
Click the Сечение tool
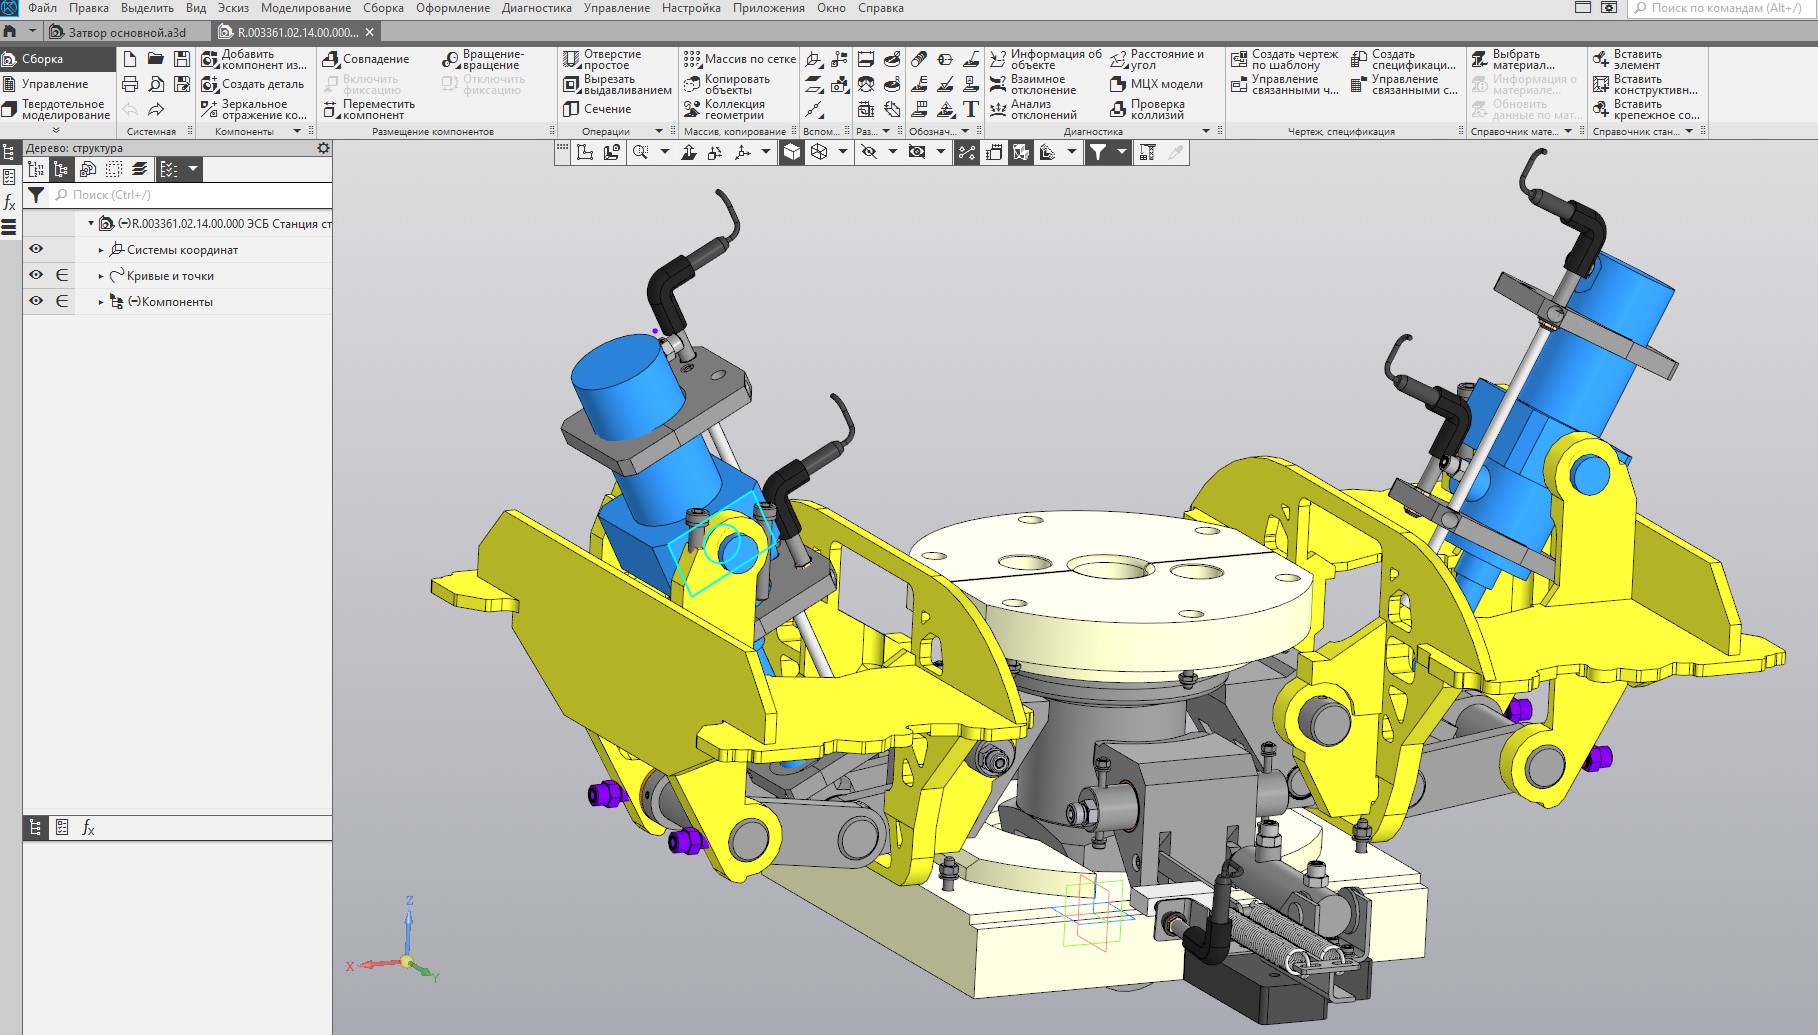(597, 109)
